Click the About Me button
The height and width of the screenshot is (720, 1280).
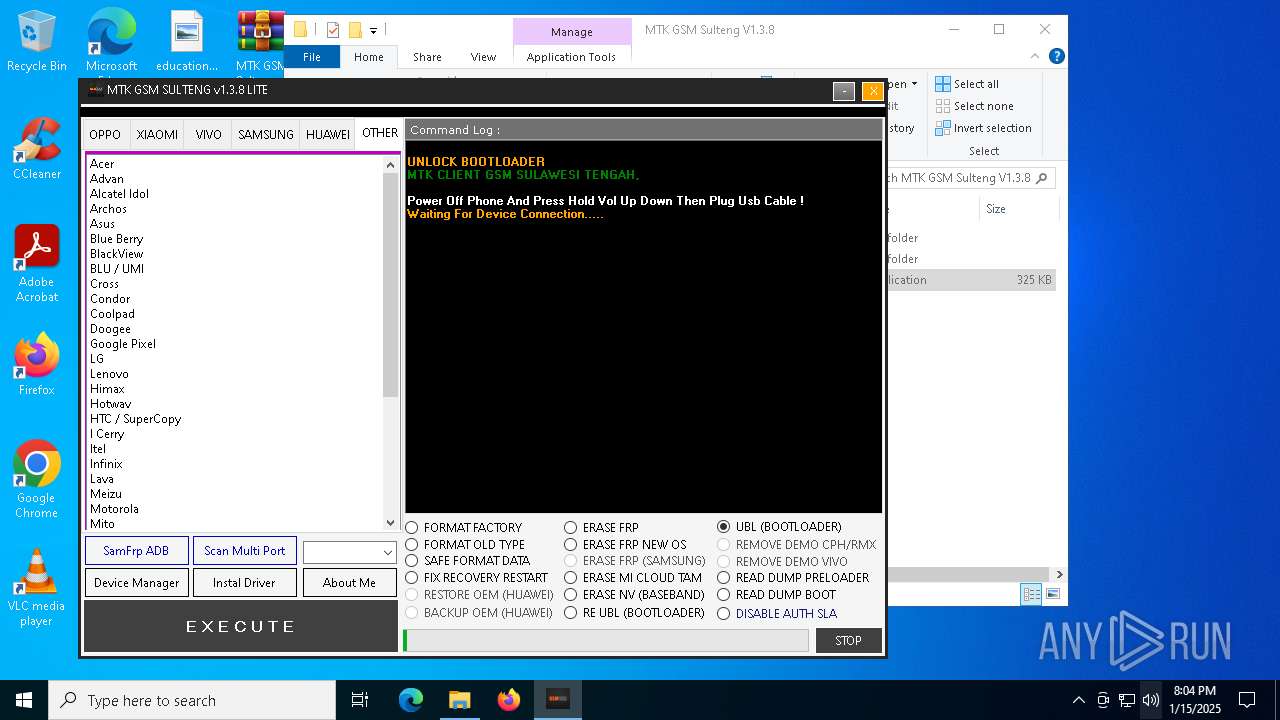[x=350, y=583]
